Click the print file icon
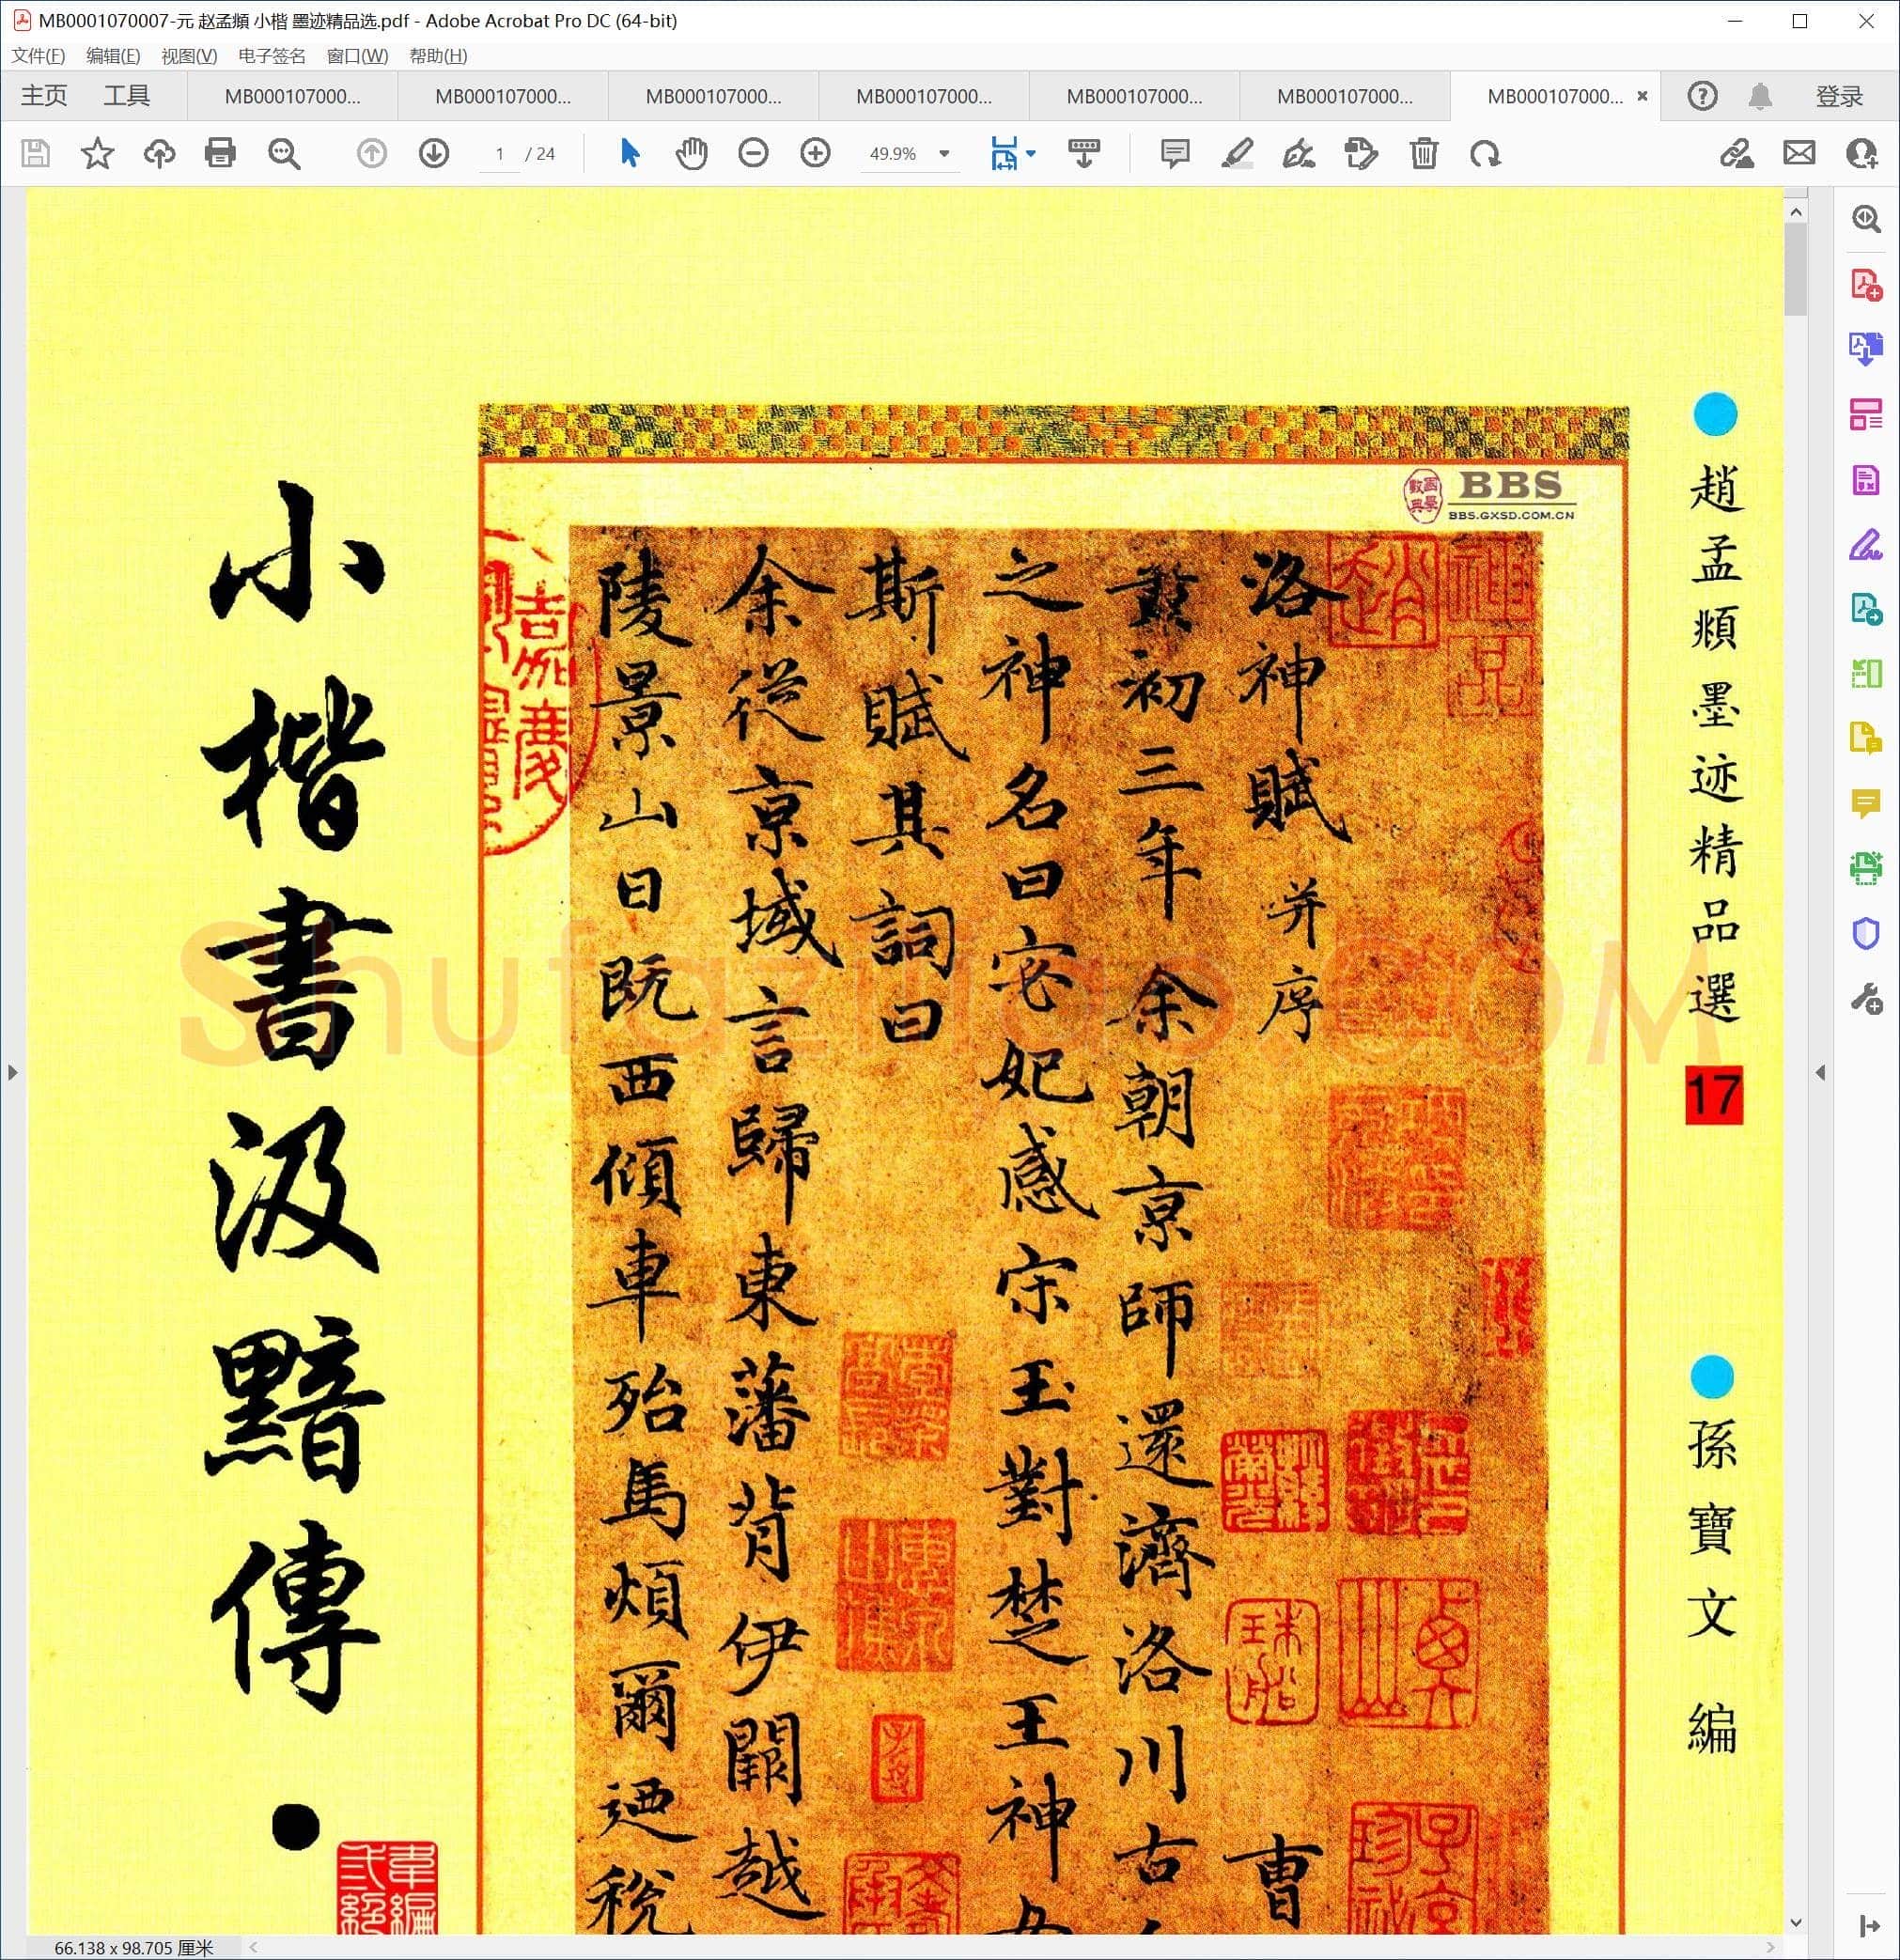The image size is (1900, 1960). click(220, 153)
